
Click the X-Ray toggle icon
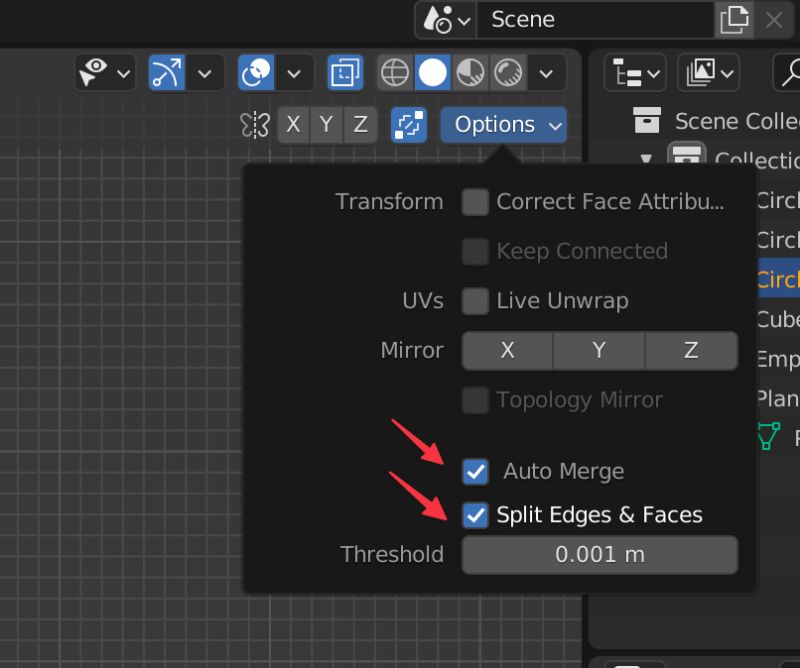(x=345, y=72)
